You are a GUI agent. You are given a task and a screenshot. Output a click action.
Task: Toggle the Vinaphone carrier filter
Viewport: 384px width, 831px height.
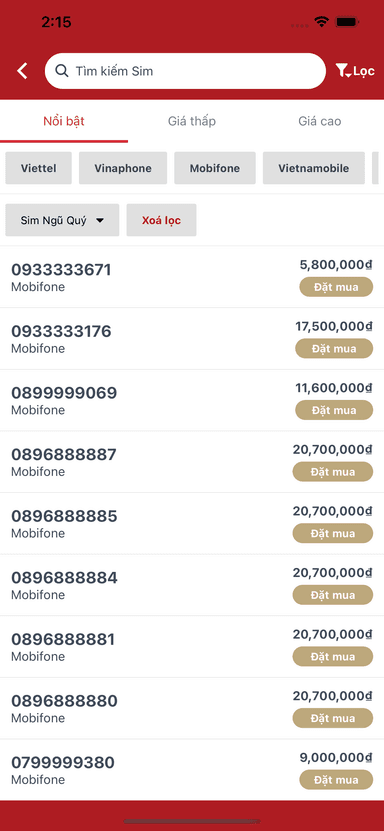click(x=123, y=169)
